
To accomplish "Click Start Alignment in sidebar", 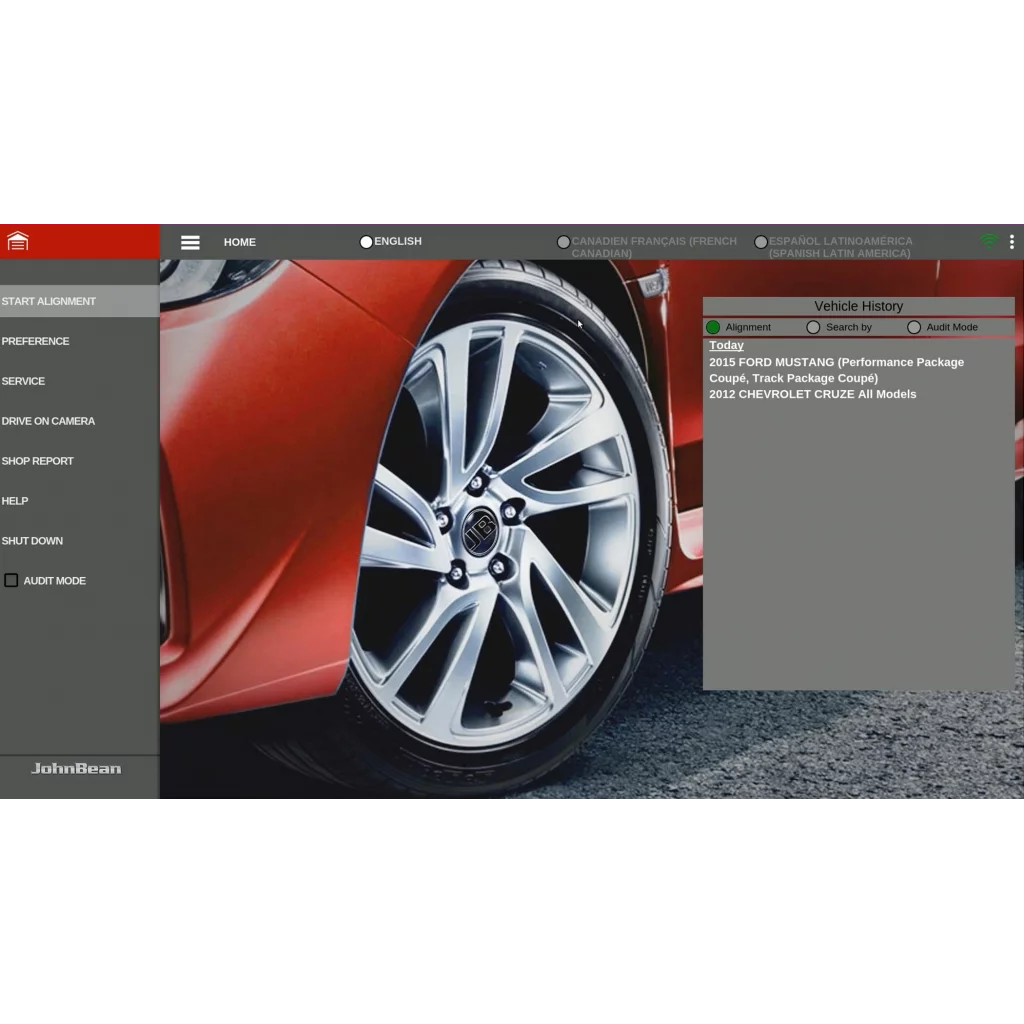I will (x=80, y=301).
